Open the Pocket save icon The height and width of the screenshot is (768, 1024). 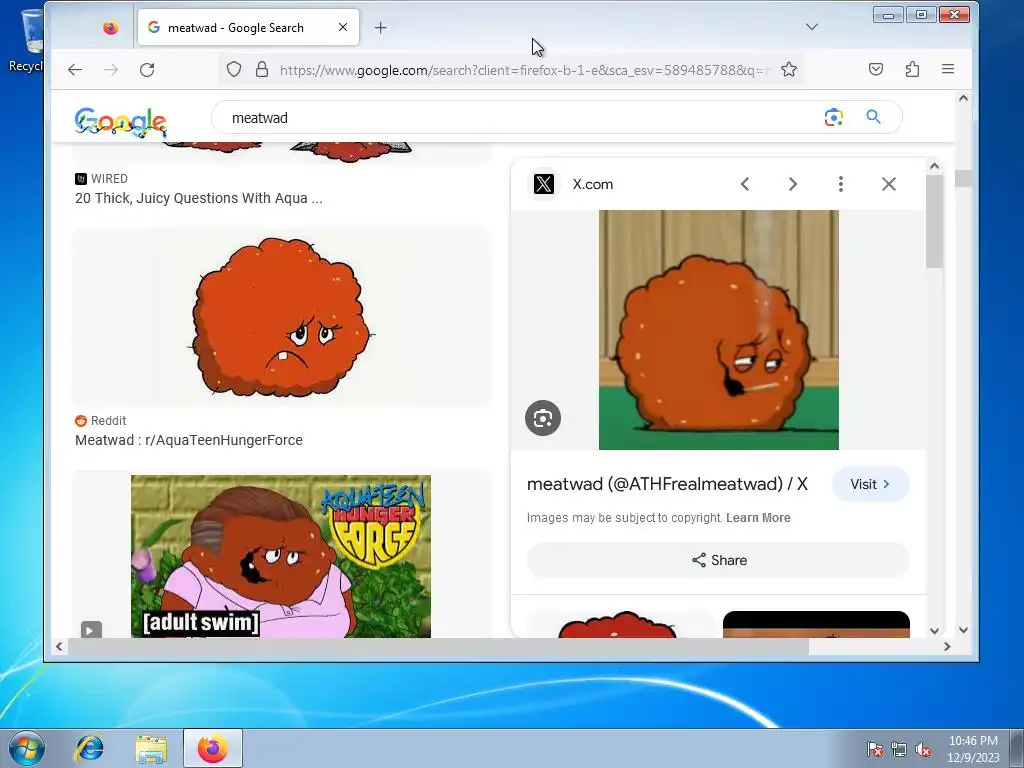pyautogui.click(x=876, y=69)
